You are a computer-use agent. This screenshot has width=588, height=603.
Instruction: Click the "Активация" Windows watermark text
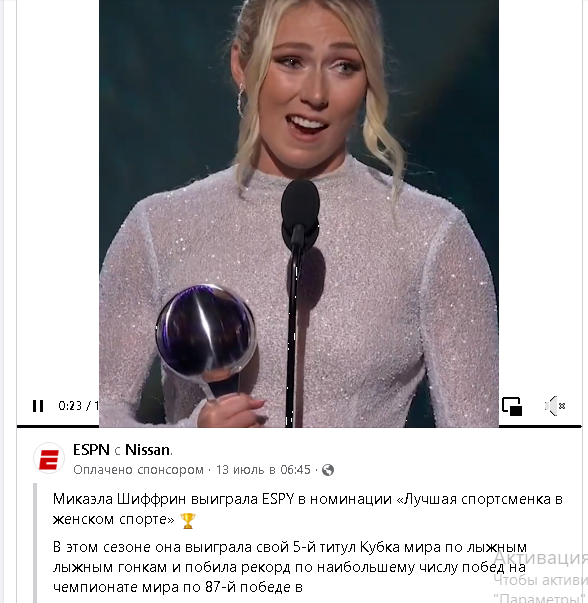(540, 558)
